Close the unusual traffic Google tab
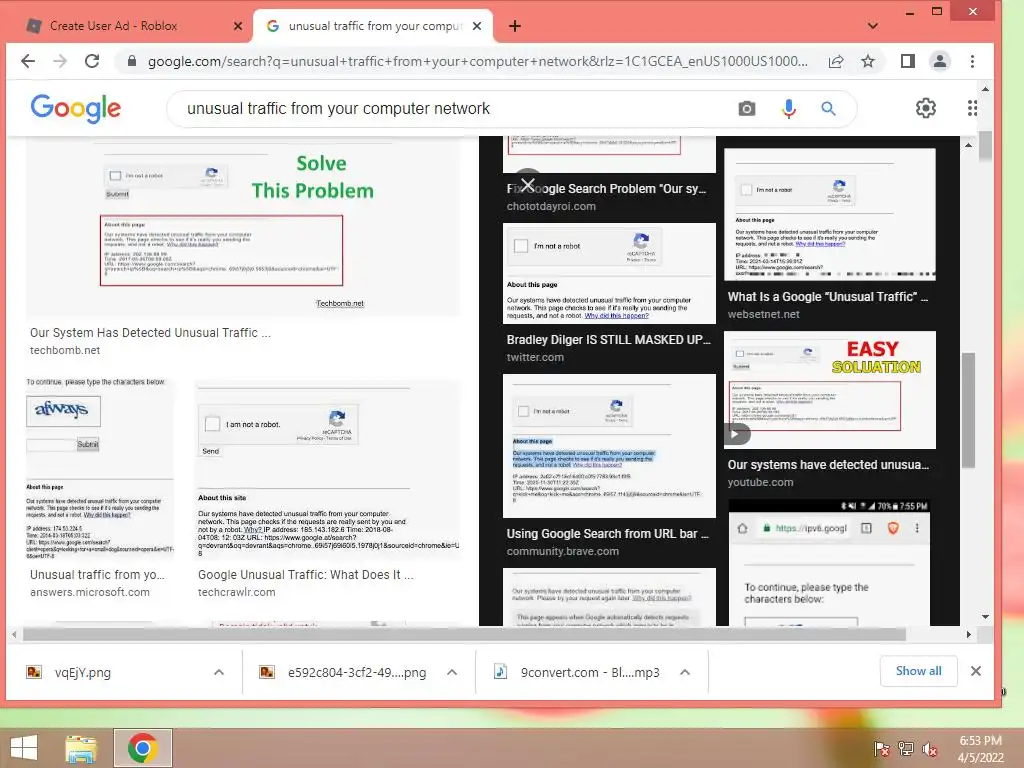 [477, 26]
